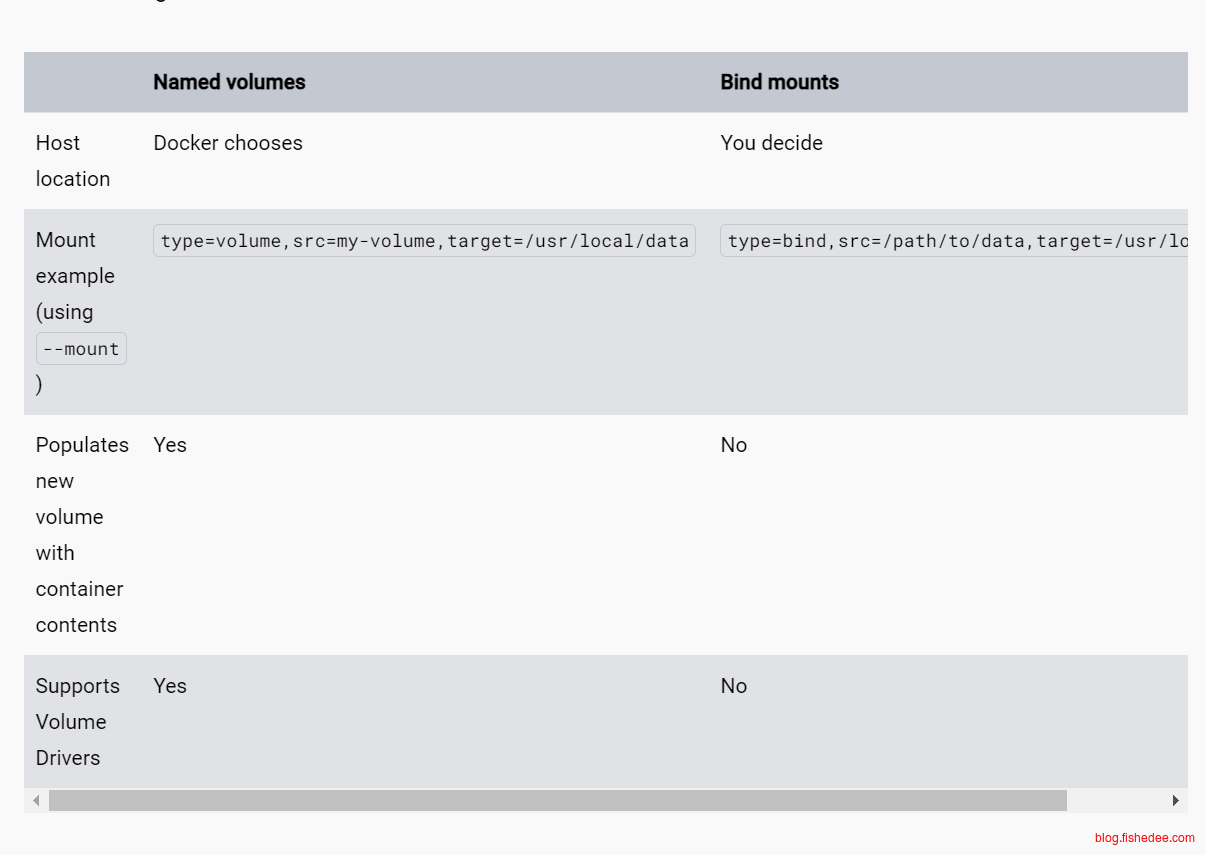Click No in the Populates new volume row
The image size is (1206, 855).
click(x=733, y=445)
